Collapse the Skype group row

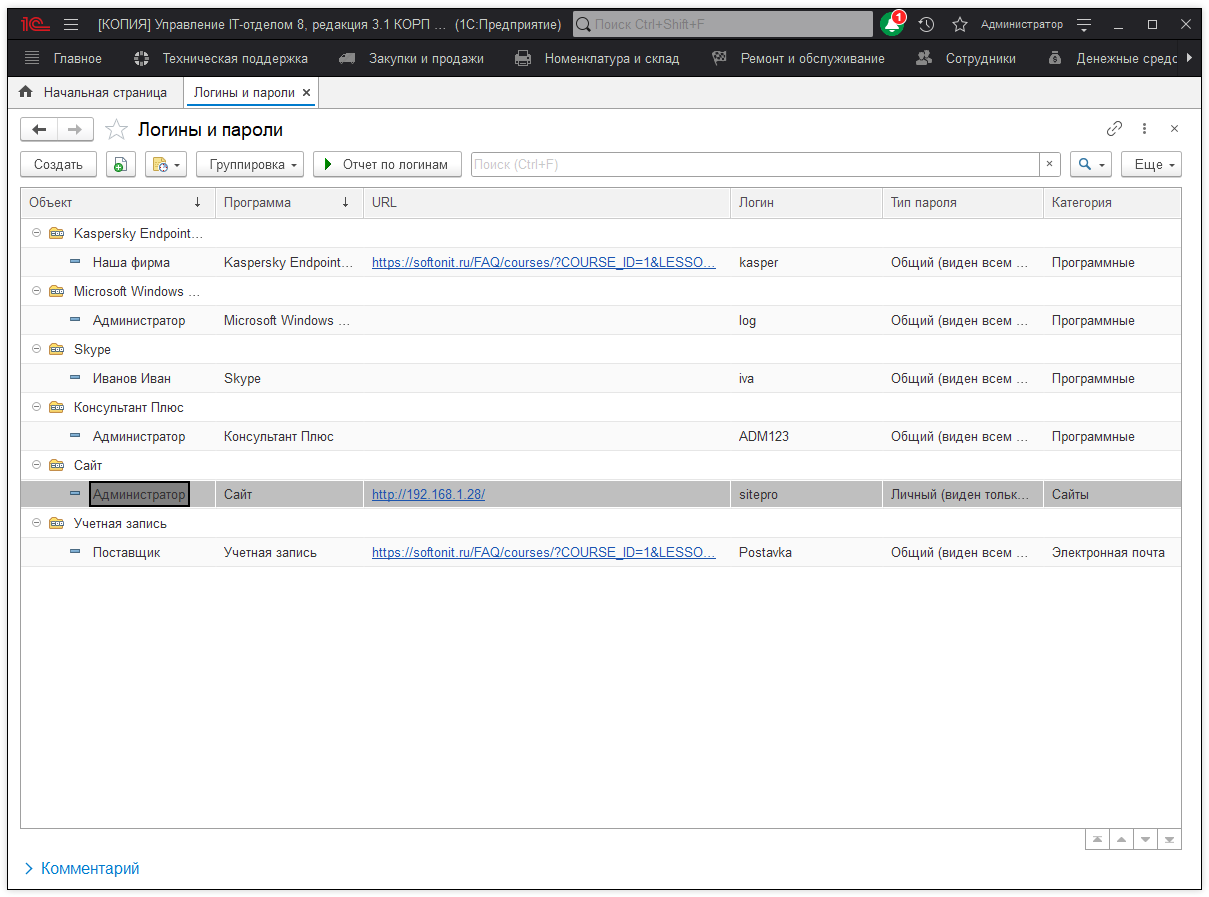(x=37, y=350)
